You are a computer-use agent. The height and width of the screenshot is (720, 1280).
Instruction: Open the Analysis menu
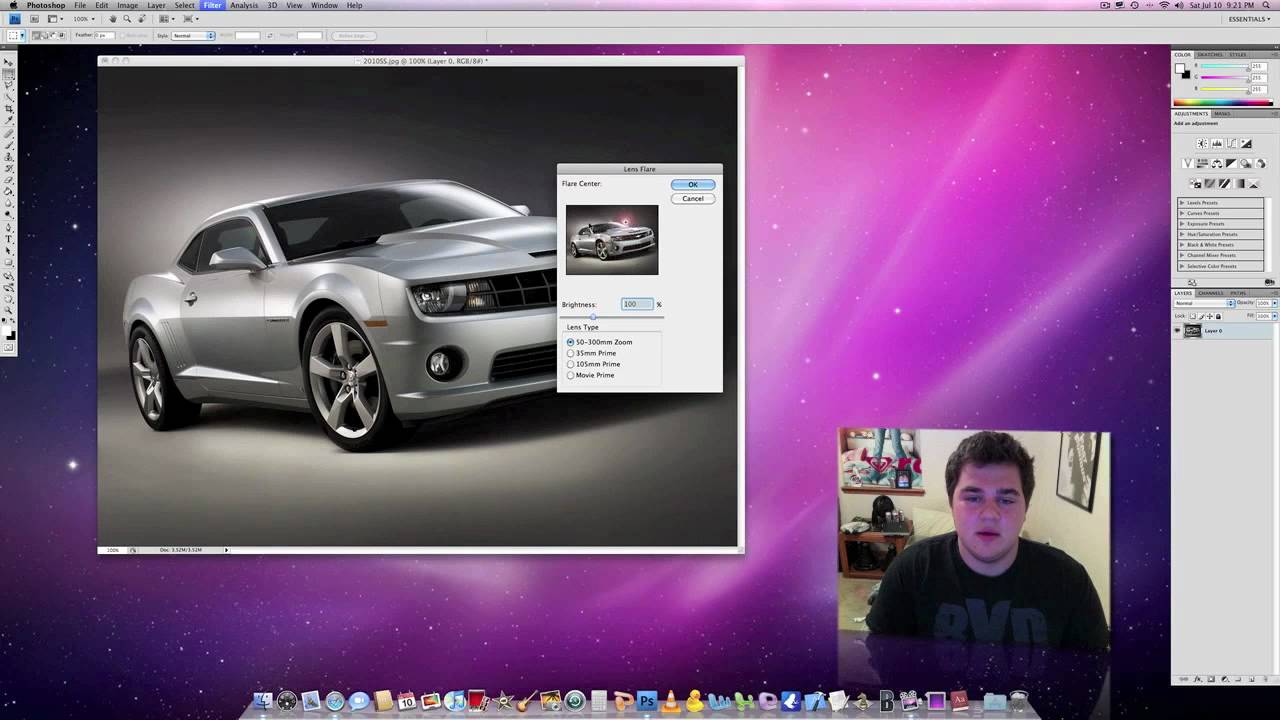(x=244, y=5)
